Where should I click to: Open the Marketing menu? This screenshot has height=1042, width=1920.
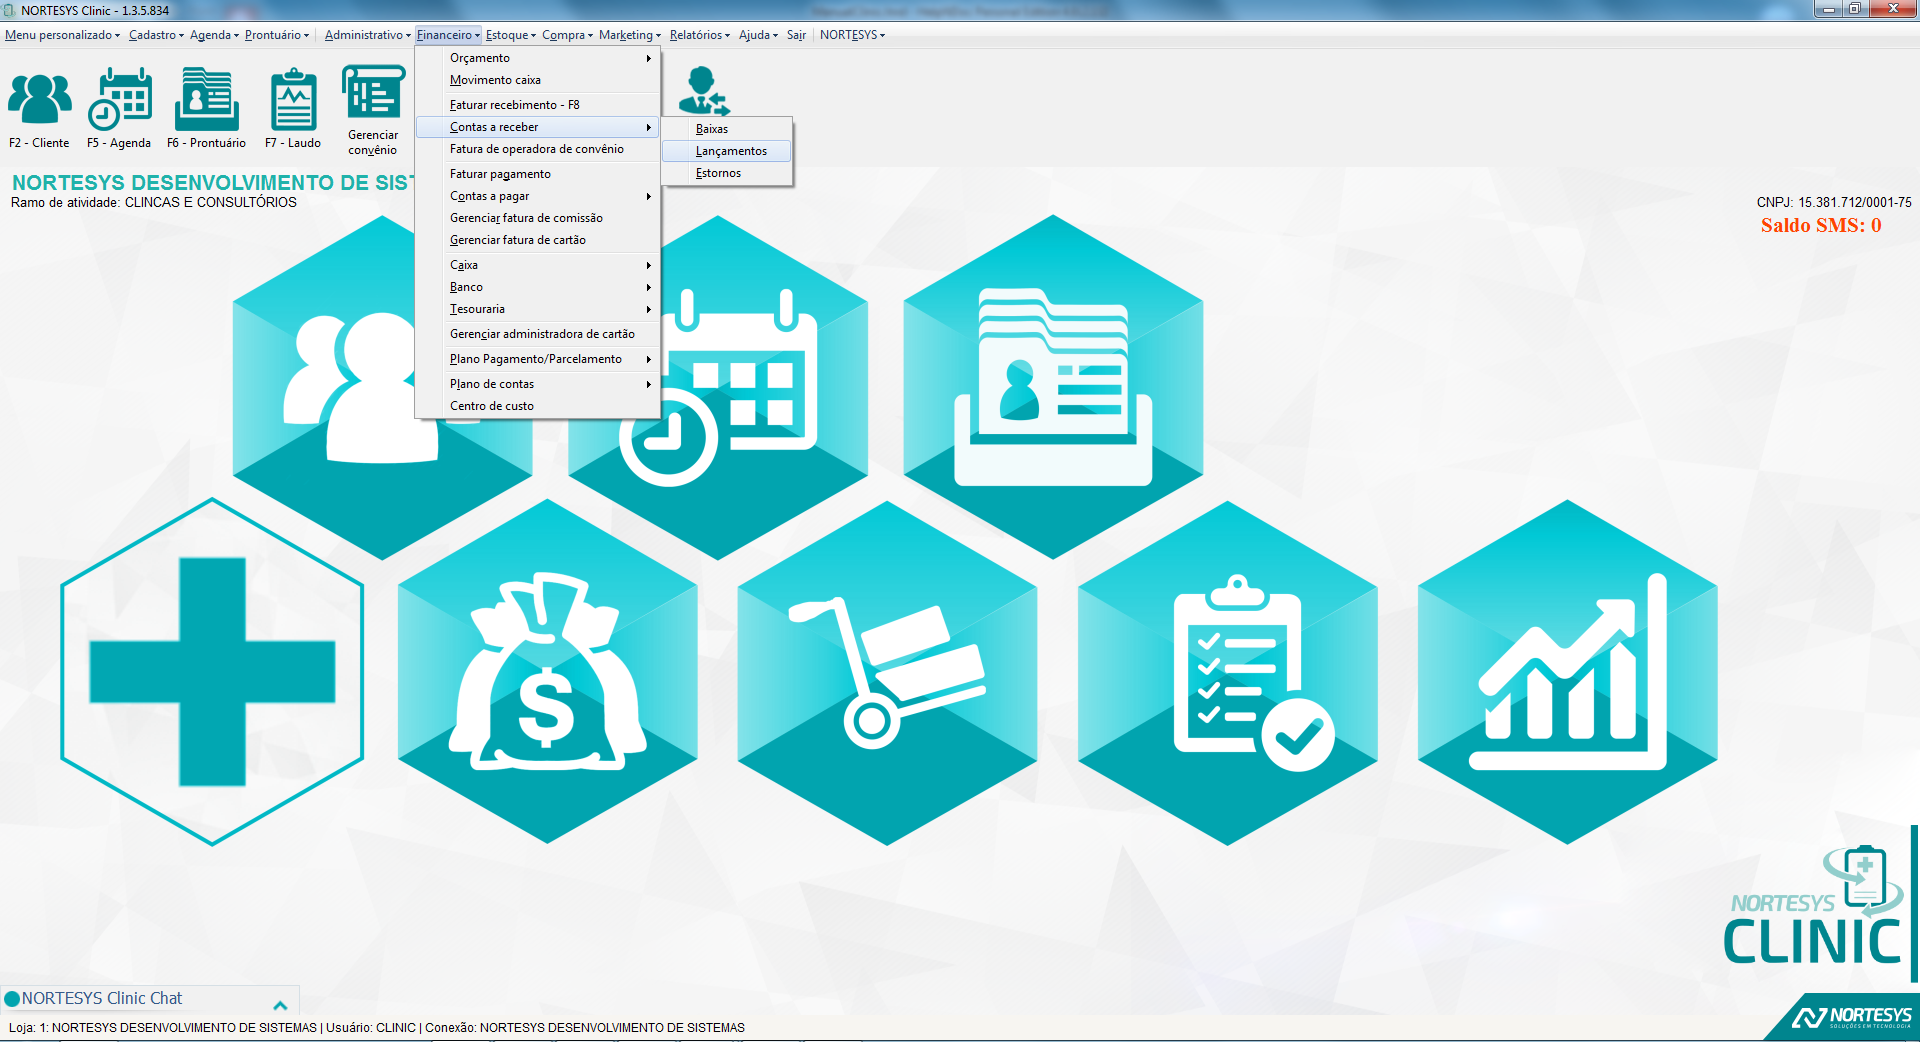pyautogui.click(x=630, y=35)
